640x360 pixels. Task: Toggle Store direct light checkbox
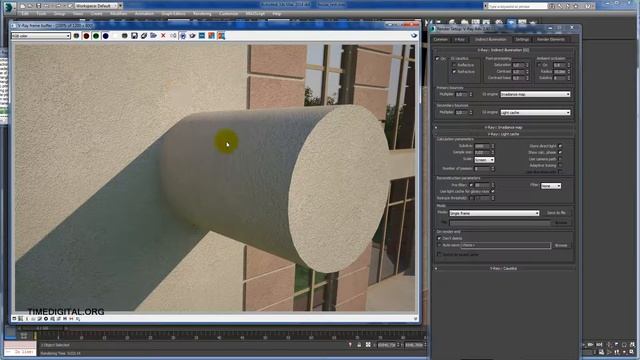560,146
